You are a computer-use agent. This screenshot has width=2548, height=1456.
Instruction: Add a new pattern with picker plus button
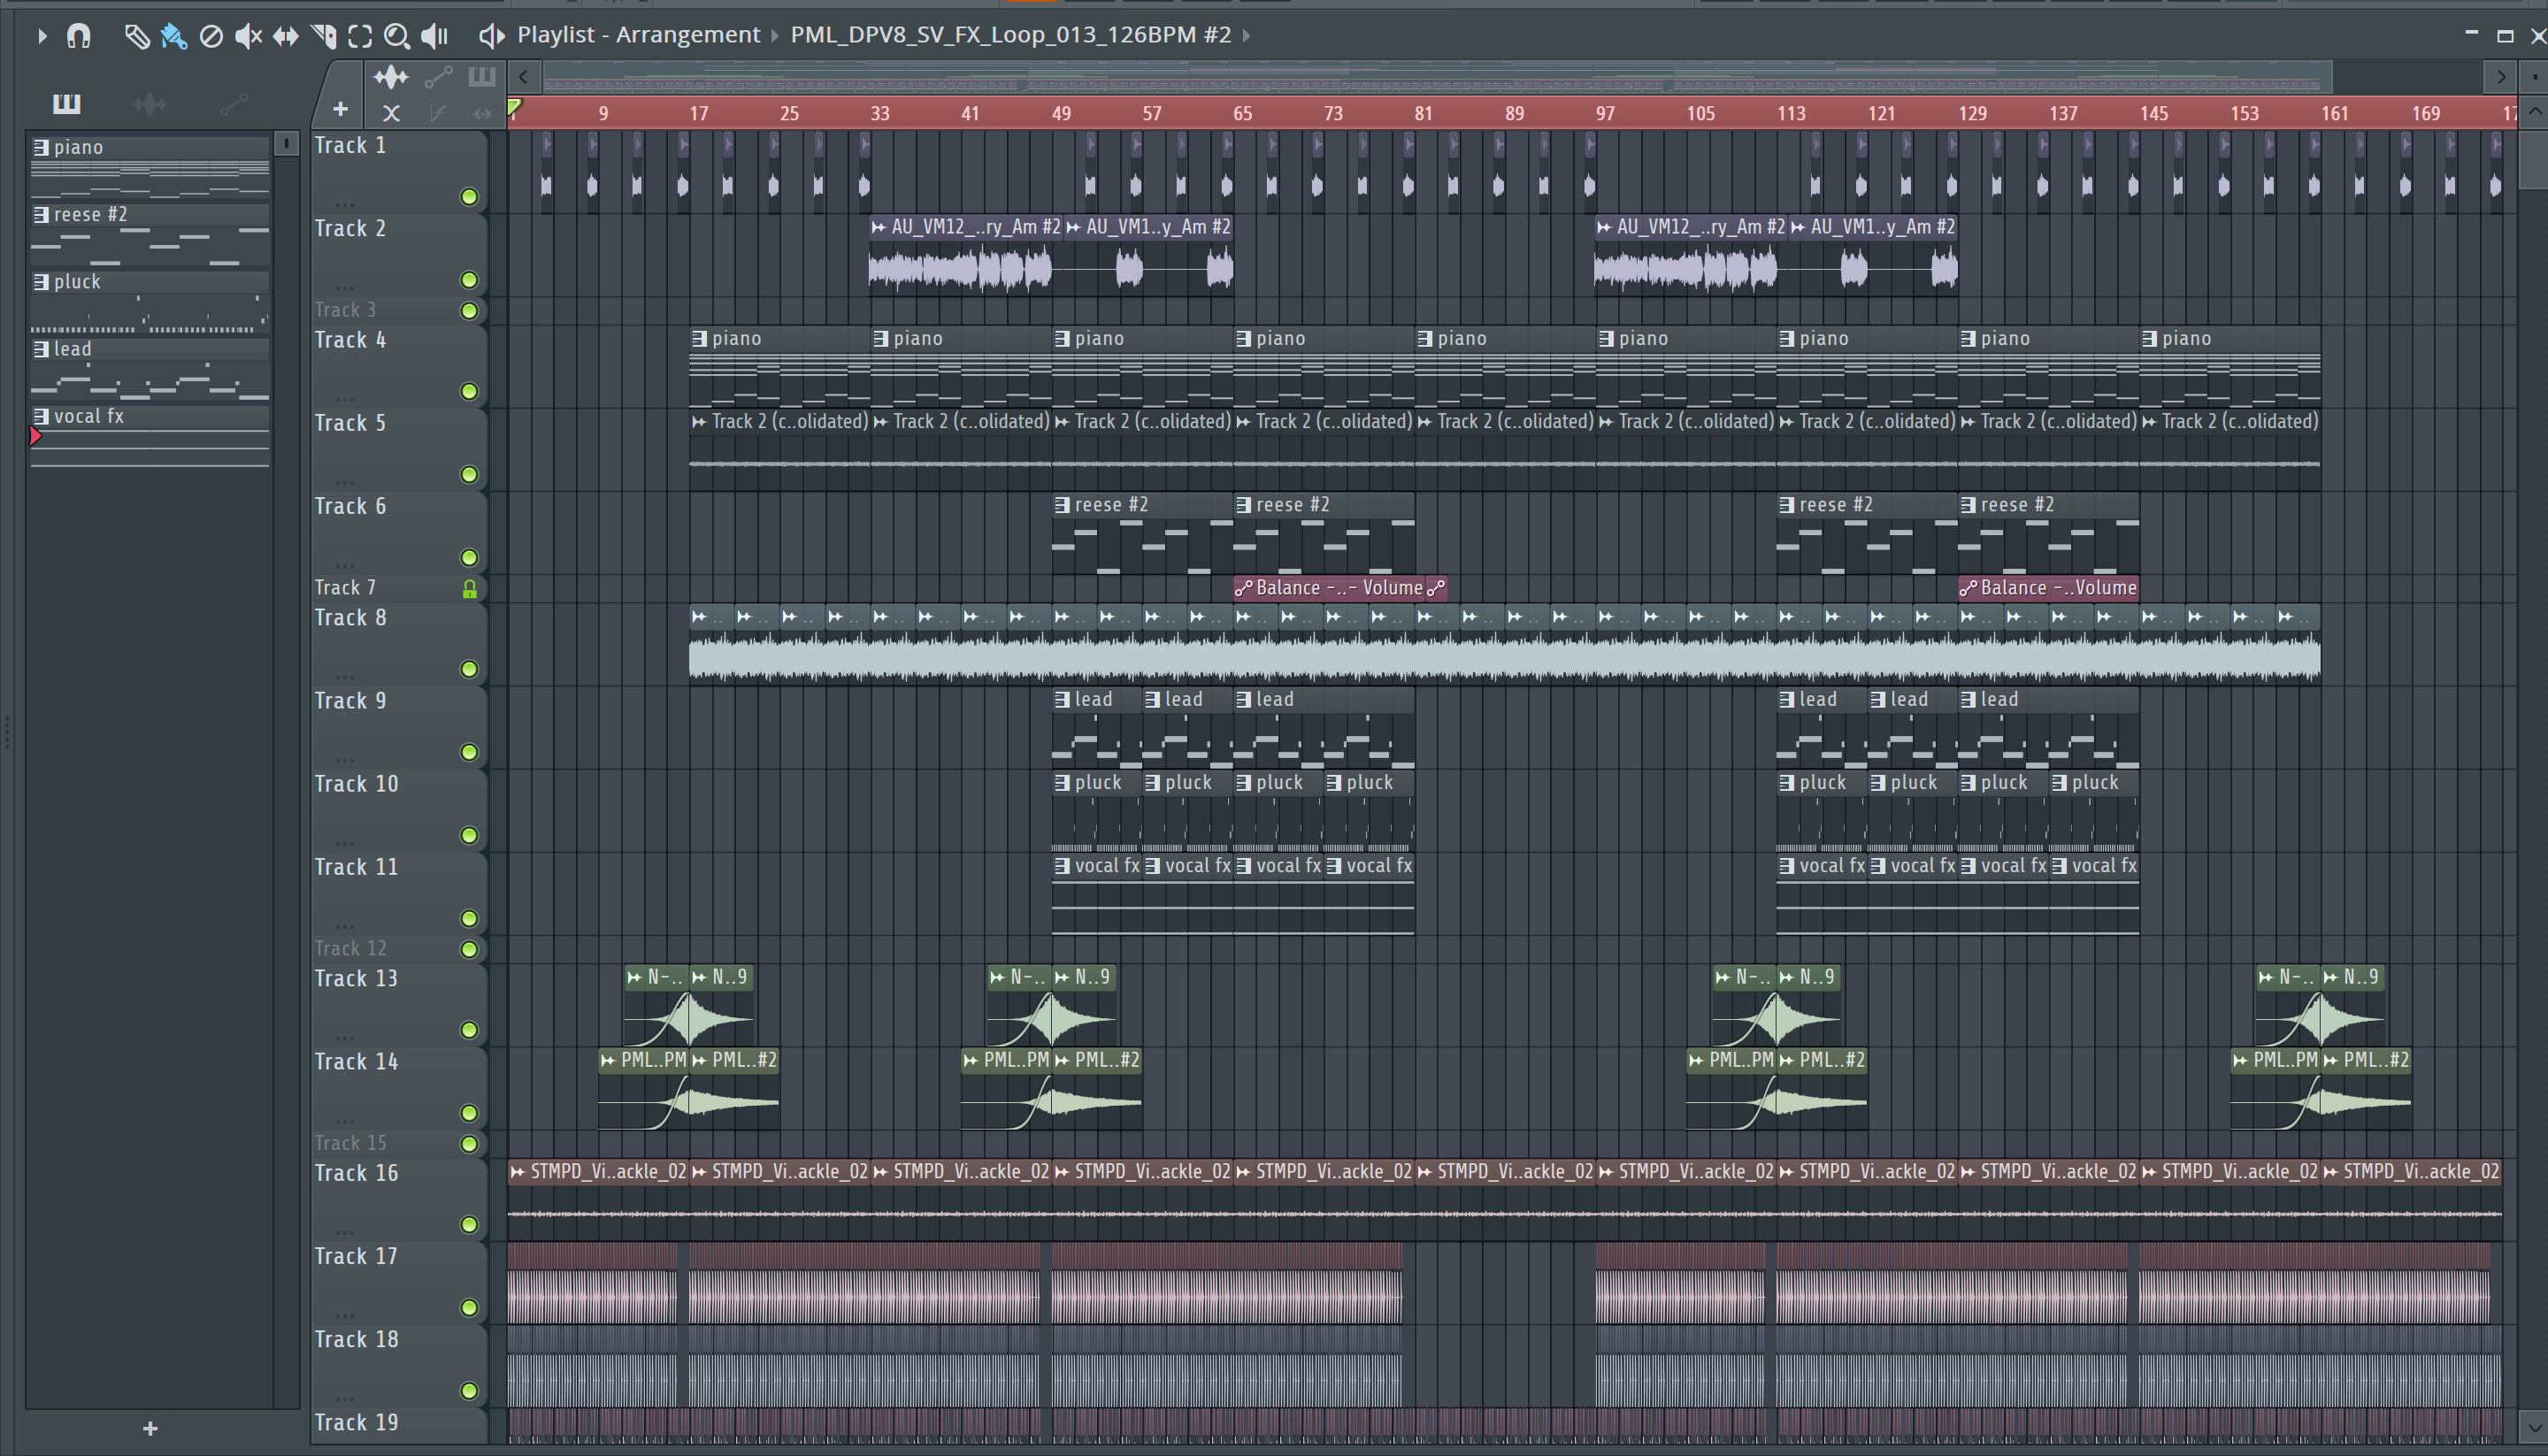click(x=150, y=1428)
